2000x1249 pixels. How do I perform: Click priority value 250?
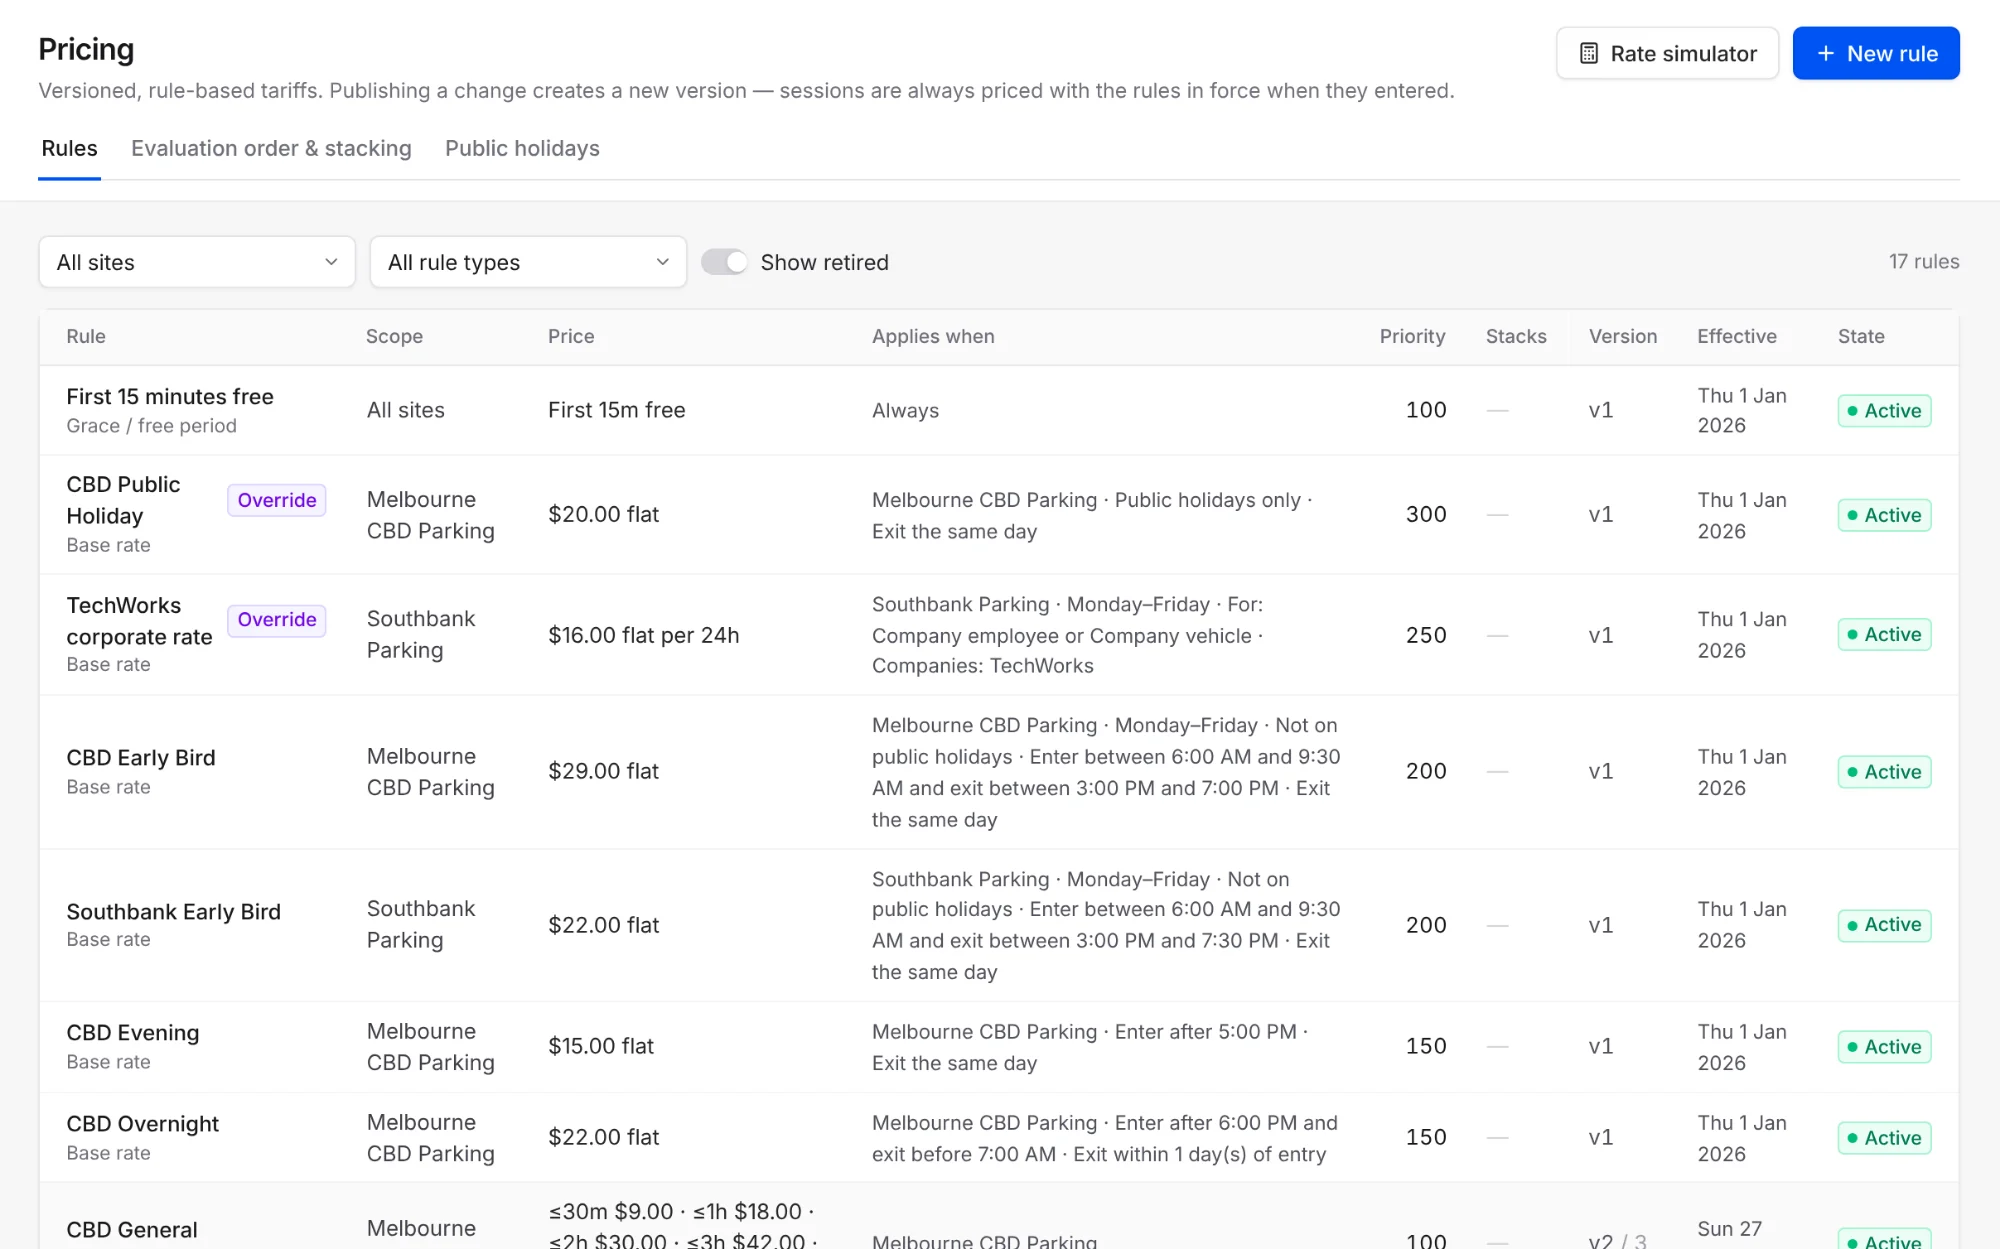click(1426, 635)
